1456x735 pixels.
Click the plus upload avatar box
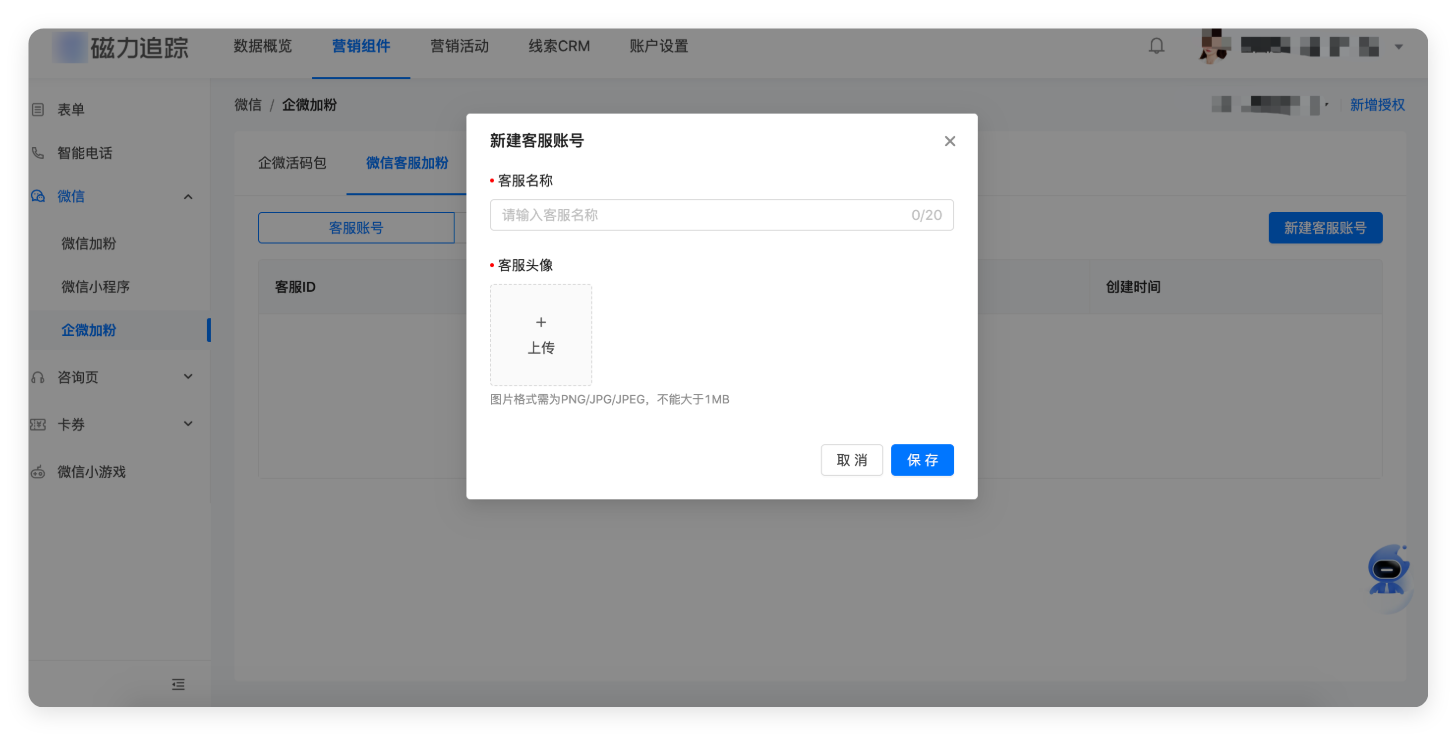point(541,335)
